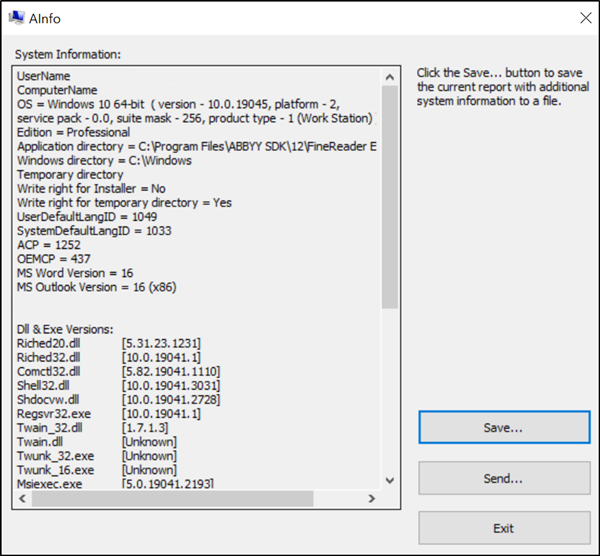Click the ComputerName line
Screen dimensions: 600x556
[x=57, y=90]
